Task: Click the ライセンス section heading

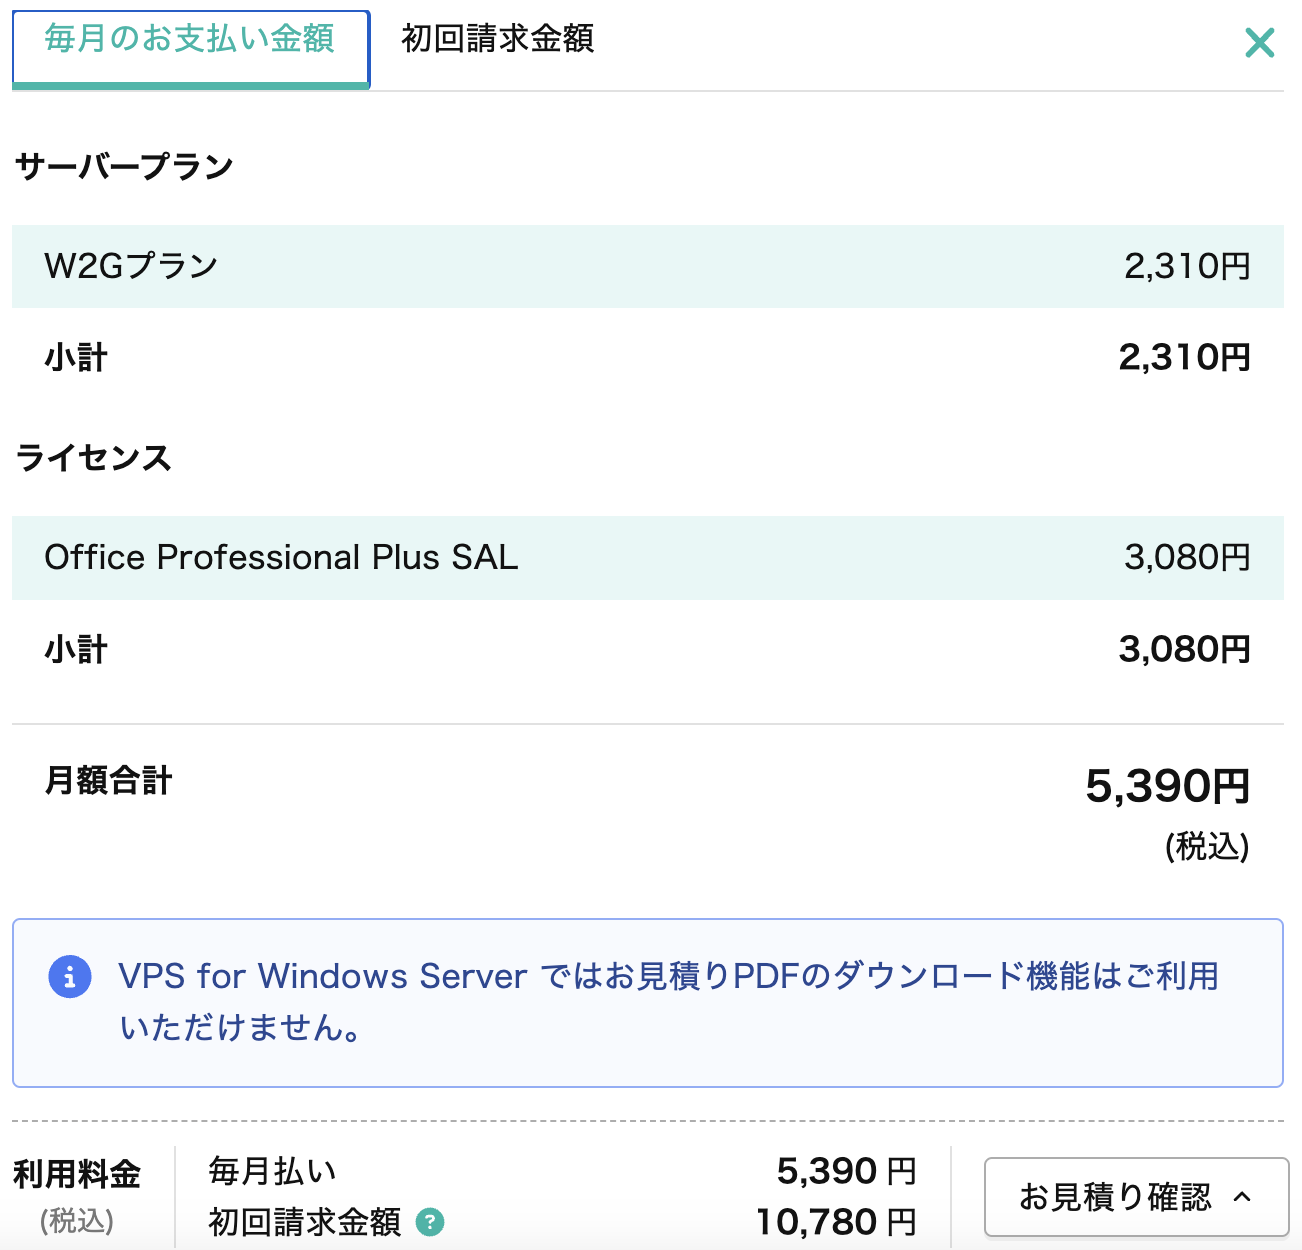Action: point(93,458)
